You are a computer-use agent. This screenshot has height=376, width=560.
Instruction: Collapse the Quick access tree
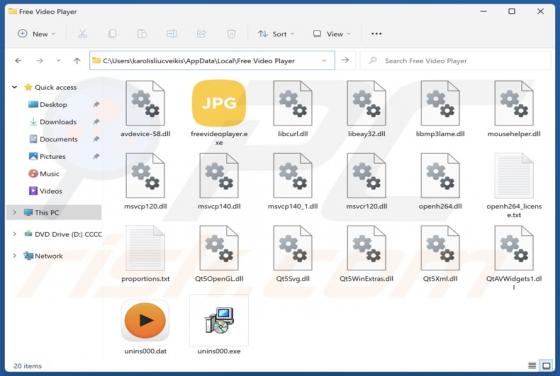(14, 87)
